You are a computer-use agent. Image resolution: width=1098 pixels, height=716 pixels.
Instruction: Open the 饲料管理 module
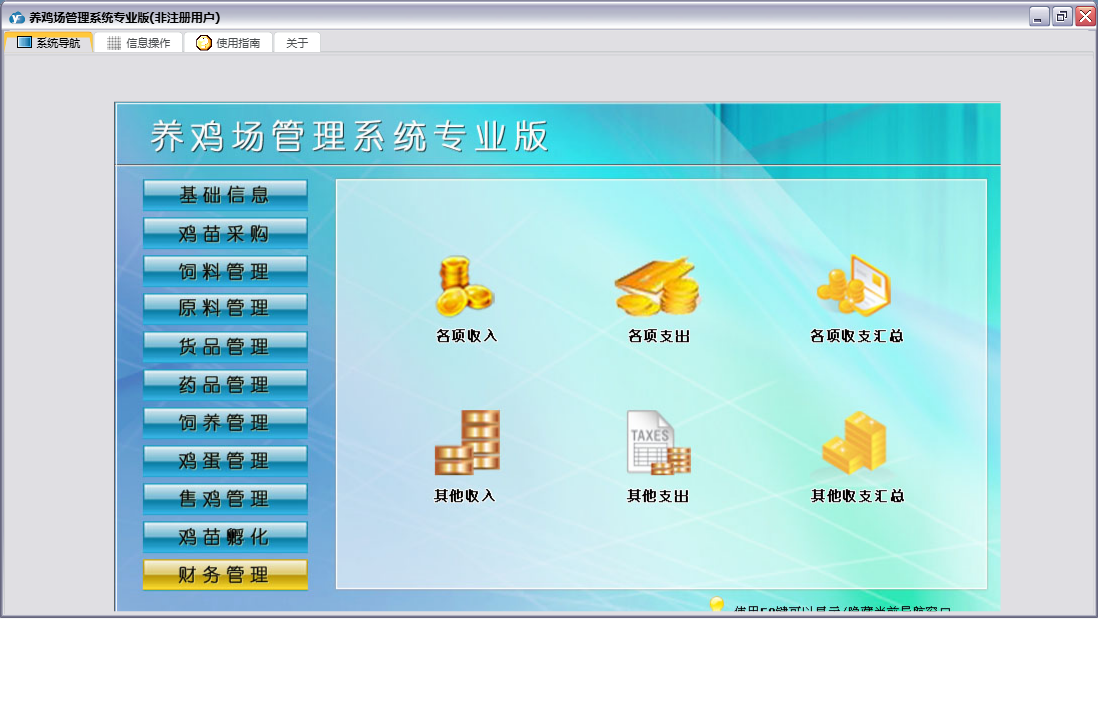[225, 271]
